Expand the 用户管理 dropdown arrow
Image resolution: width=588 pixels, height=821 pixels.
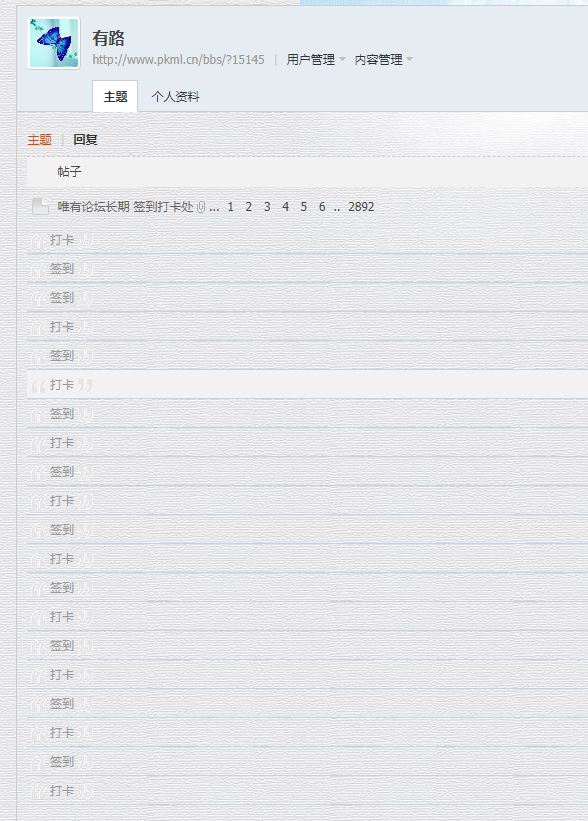[342, 59]
